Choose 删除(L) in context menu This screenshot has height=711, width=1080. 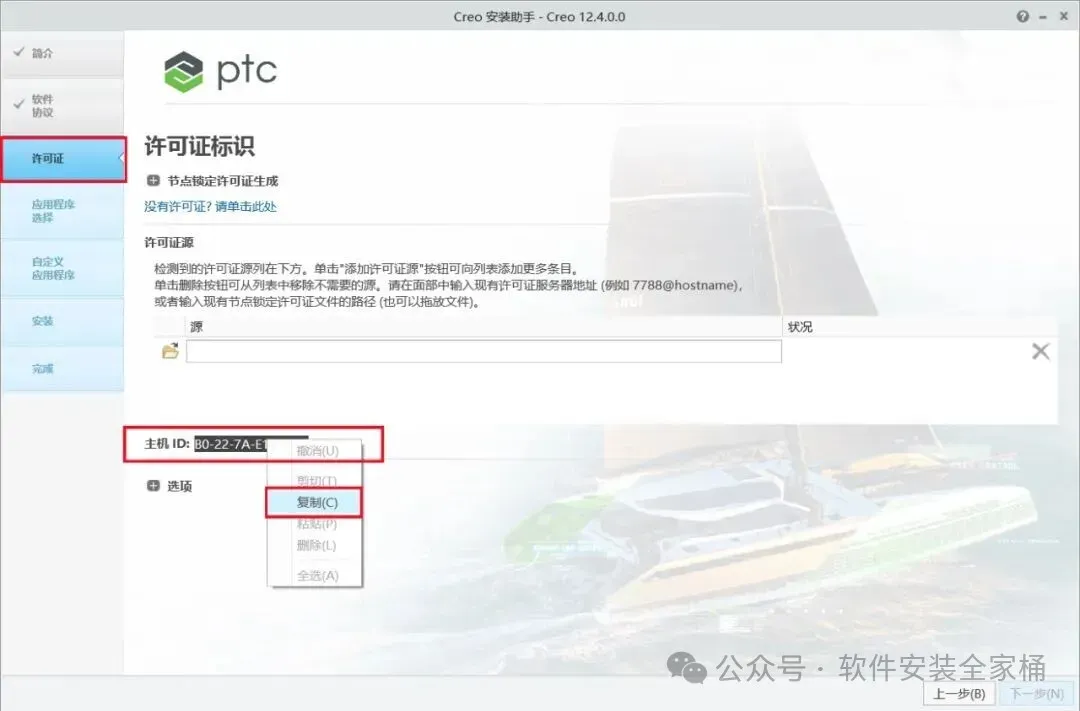(317, 546)
